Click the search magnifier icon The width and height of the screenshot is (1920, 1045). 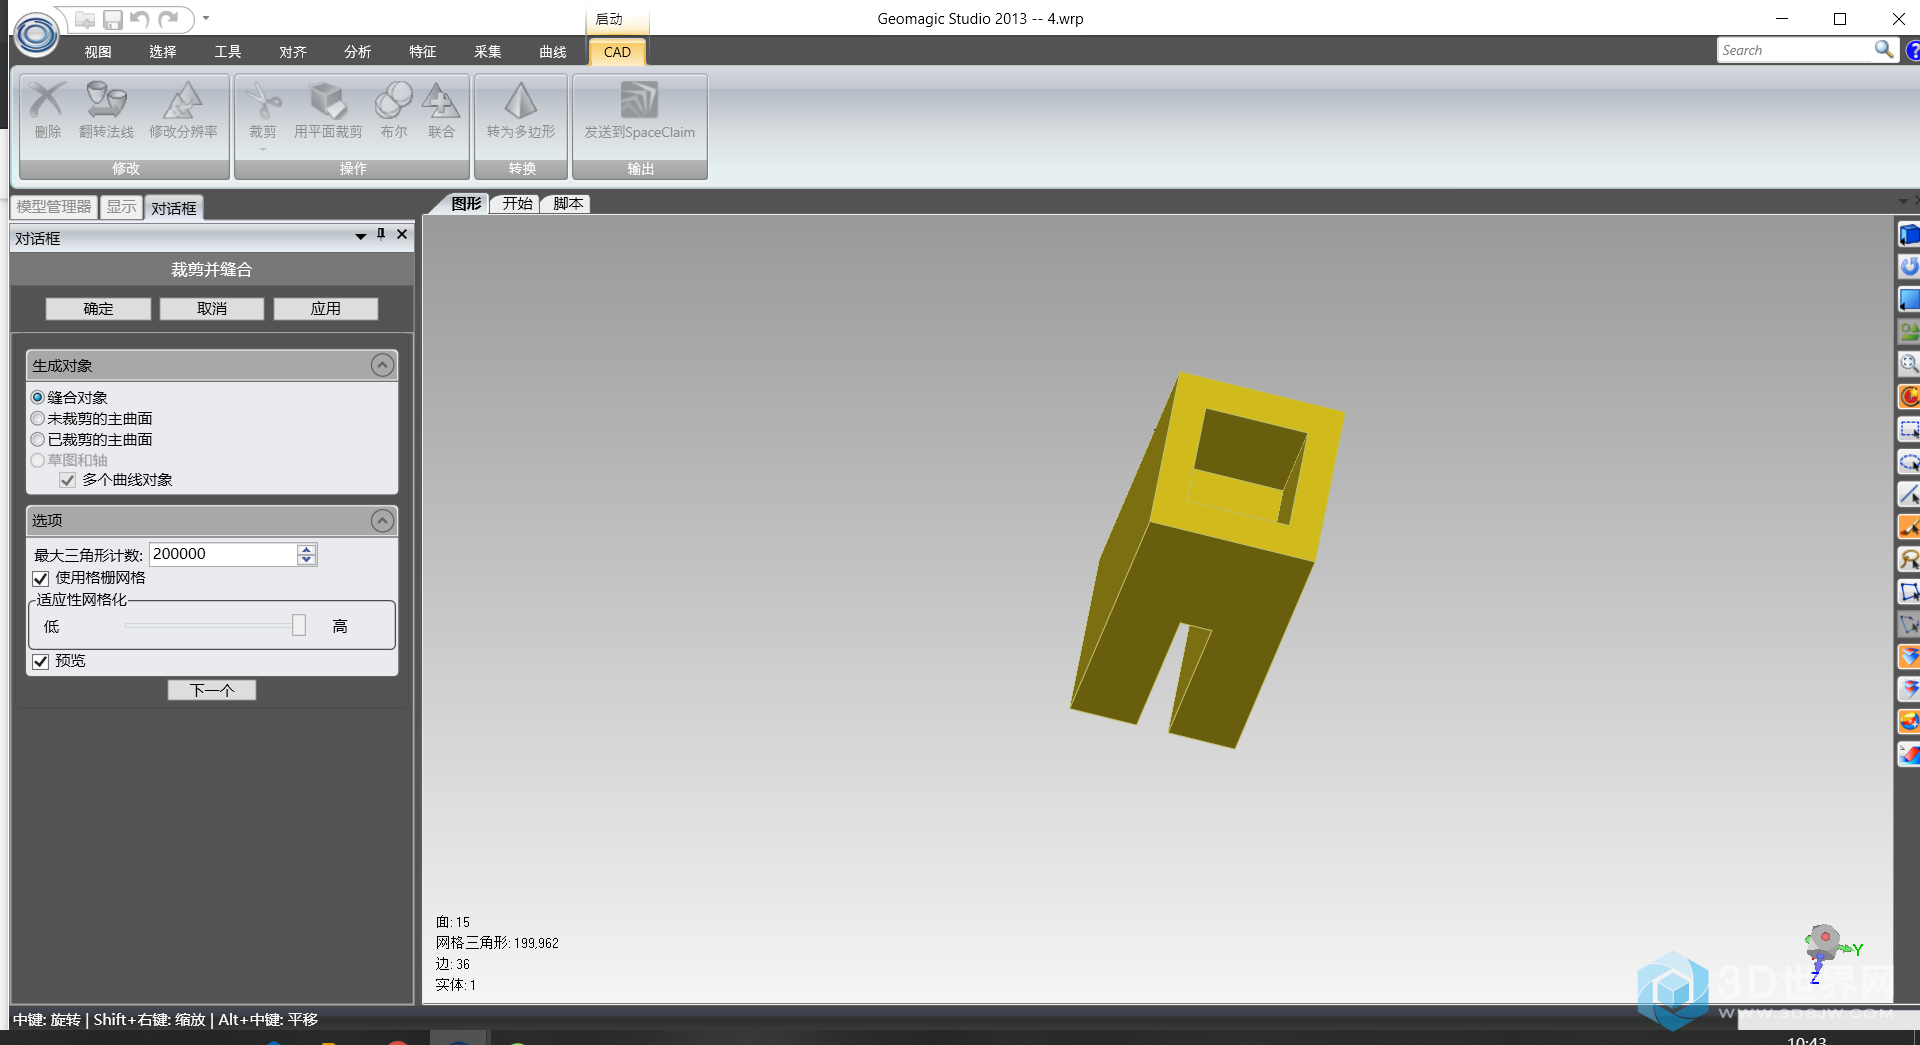click(x=1883, y=49)
